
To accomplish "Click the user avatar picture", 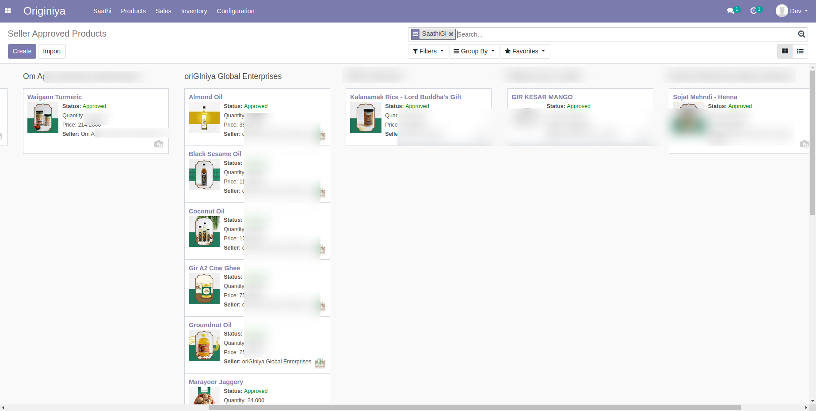I will pos(782,10).
